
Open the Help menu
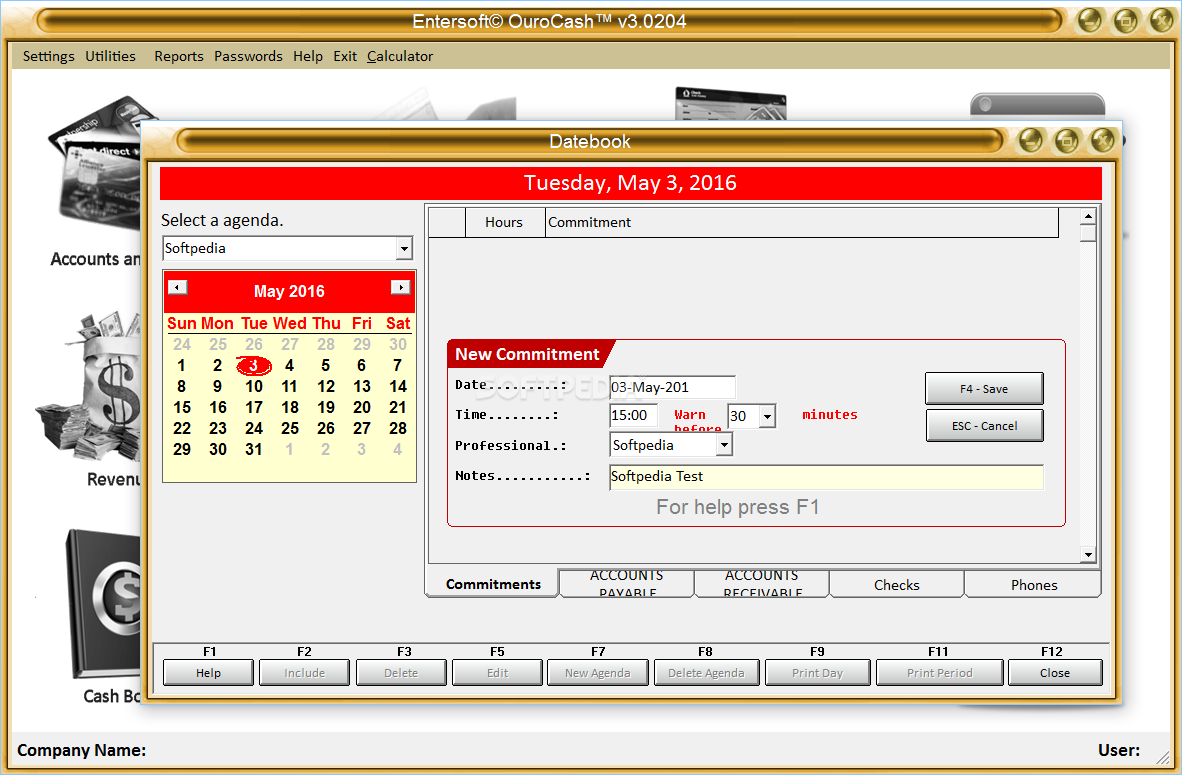[x=308, y=56]
